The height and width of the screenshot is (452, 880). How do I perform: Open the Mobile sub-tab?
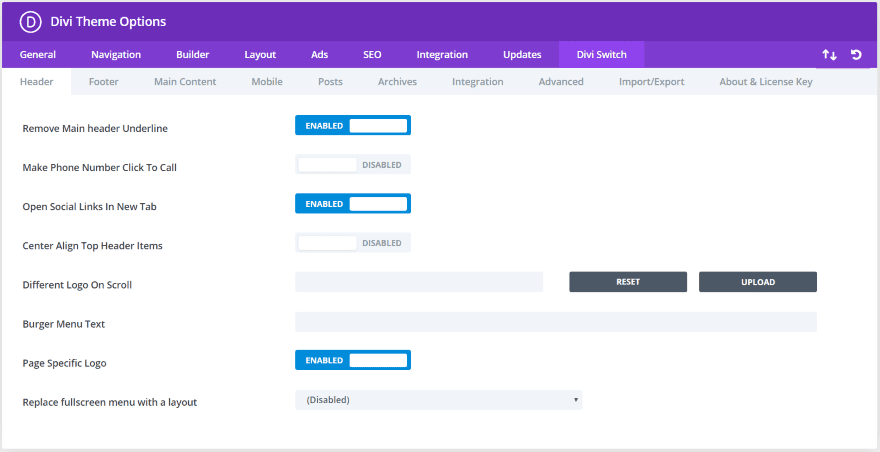[267, 81]
